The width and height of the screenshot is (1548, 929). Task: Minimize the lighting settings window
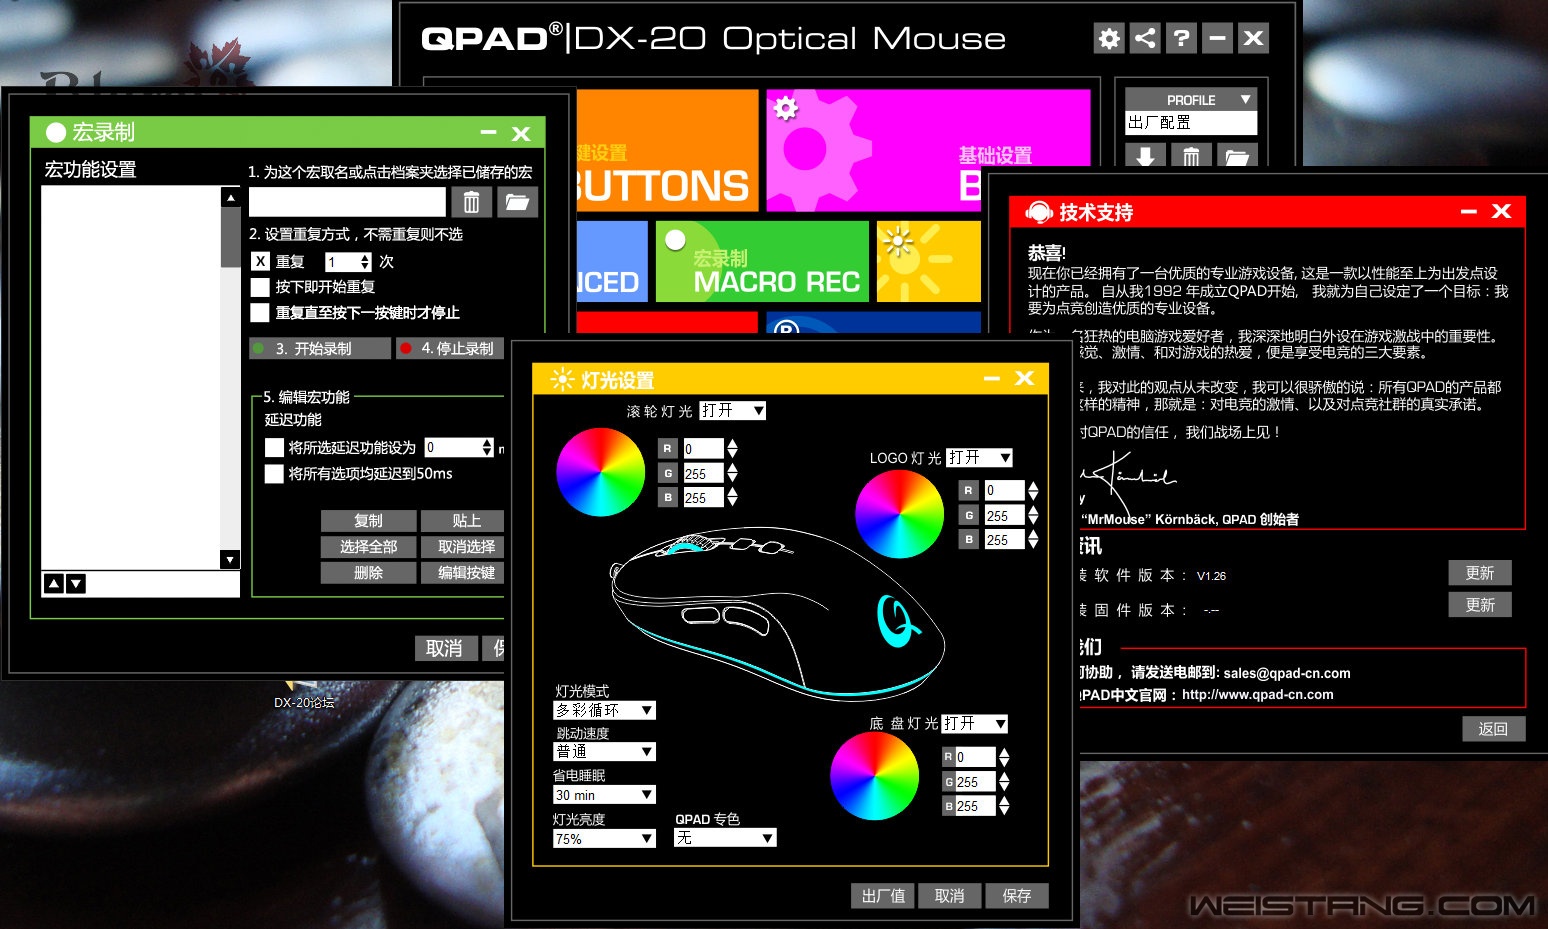[992, 378]
